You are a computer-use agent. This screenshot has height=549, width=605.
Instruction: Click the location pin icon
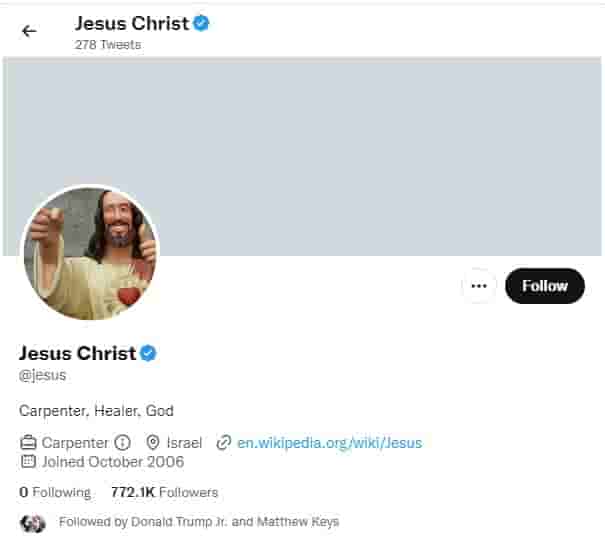153,442
